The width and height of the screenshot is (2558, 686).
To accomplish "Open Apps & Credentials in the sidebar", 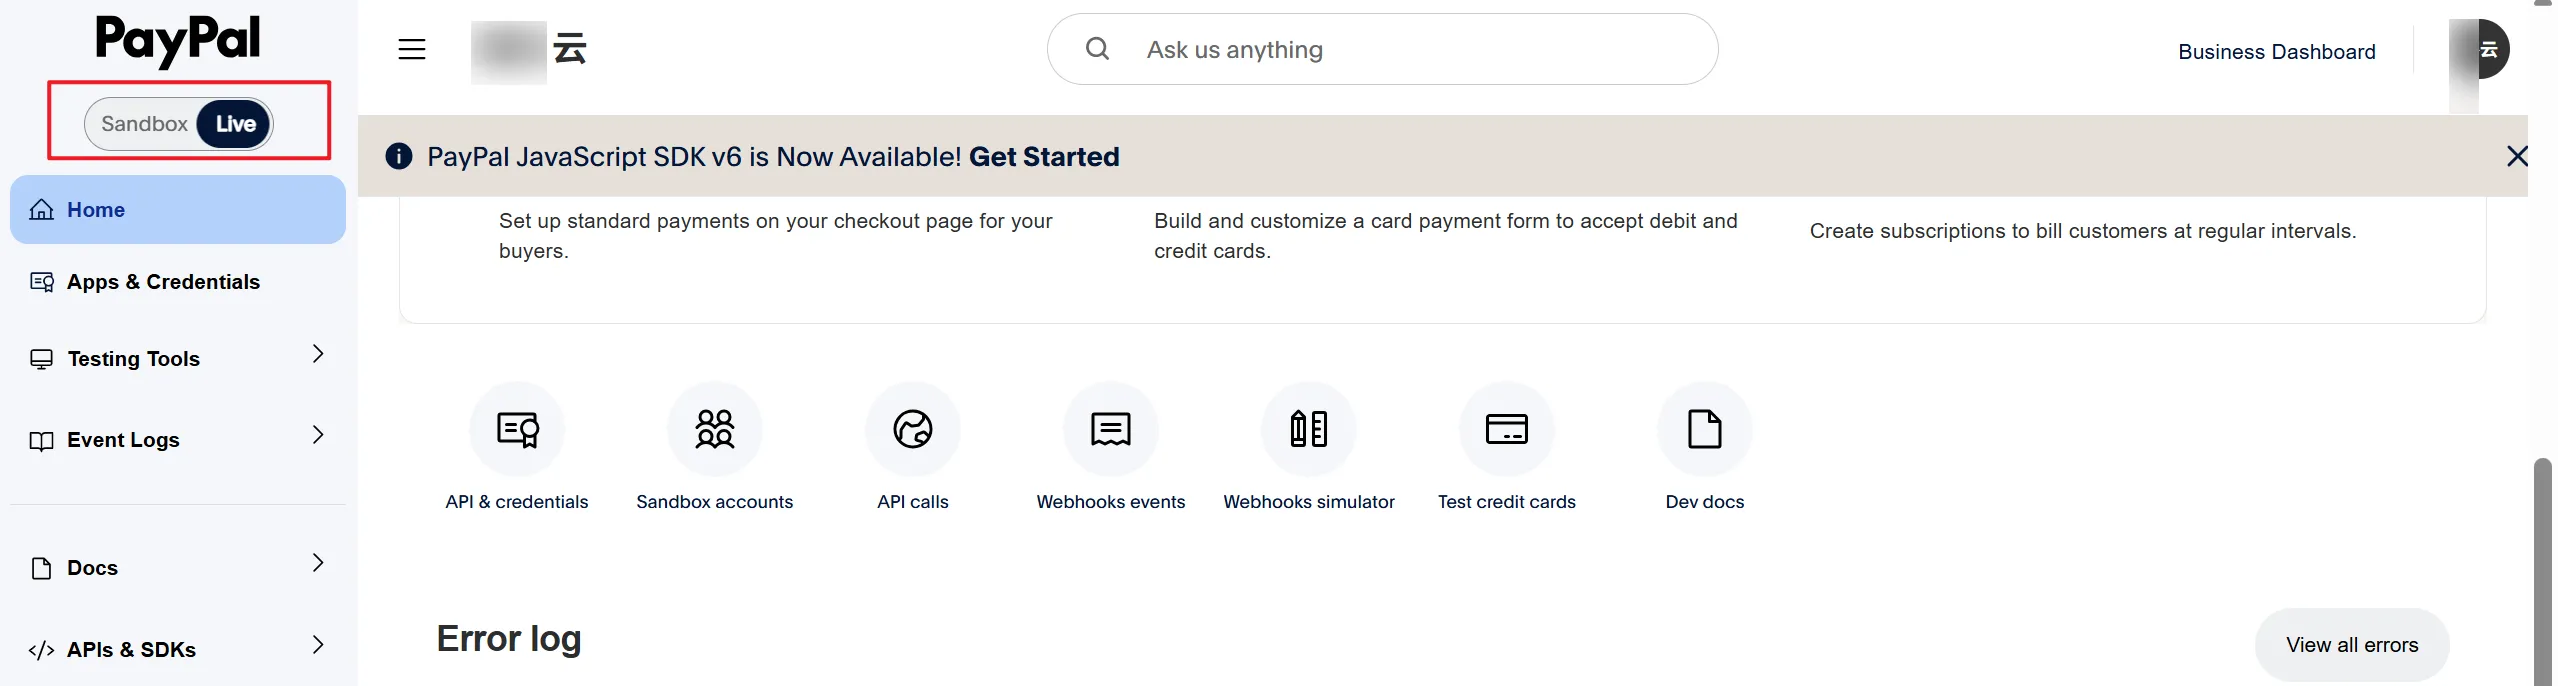I will 163,282.
